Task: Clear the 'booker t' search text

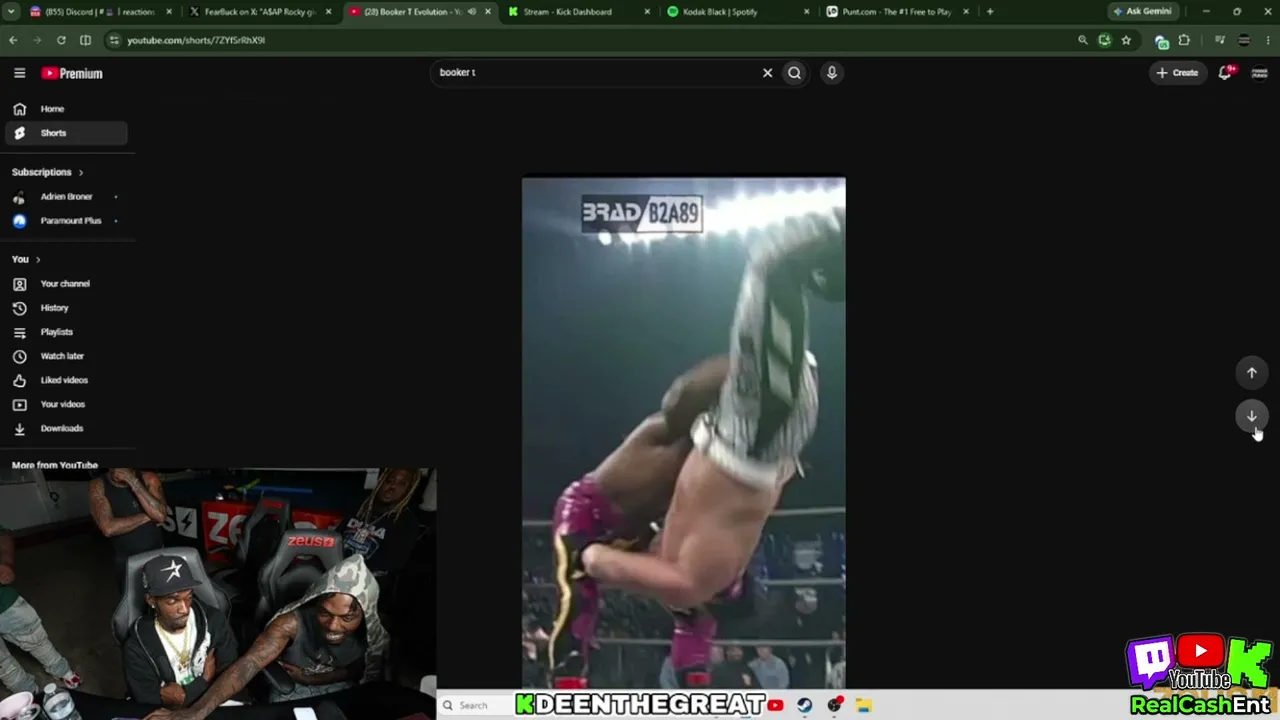Action: coord(768,73)
